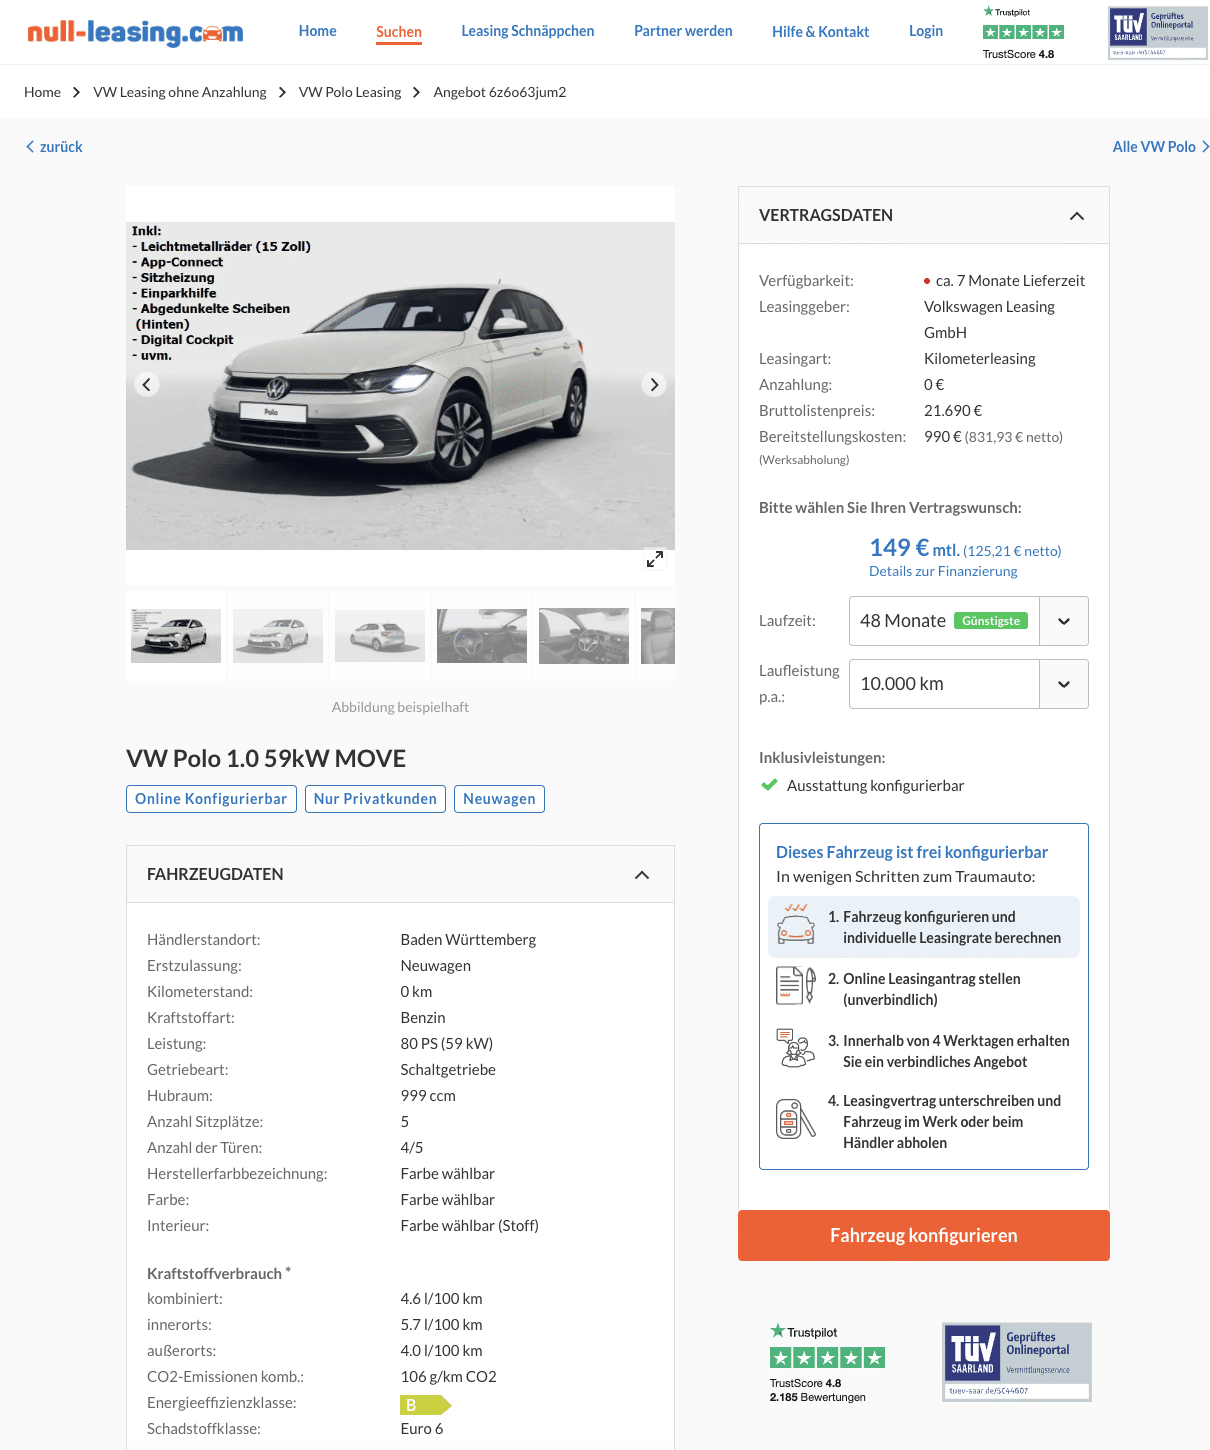Click the null-leasing.com logo

click(135, 32)
